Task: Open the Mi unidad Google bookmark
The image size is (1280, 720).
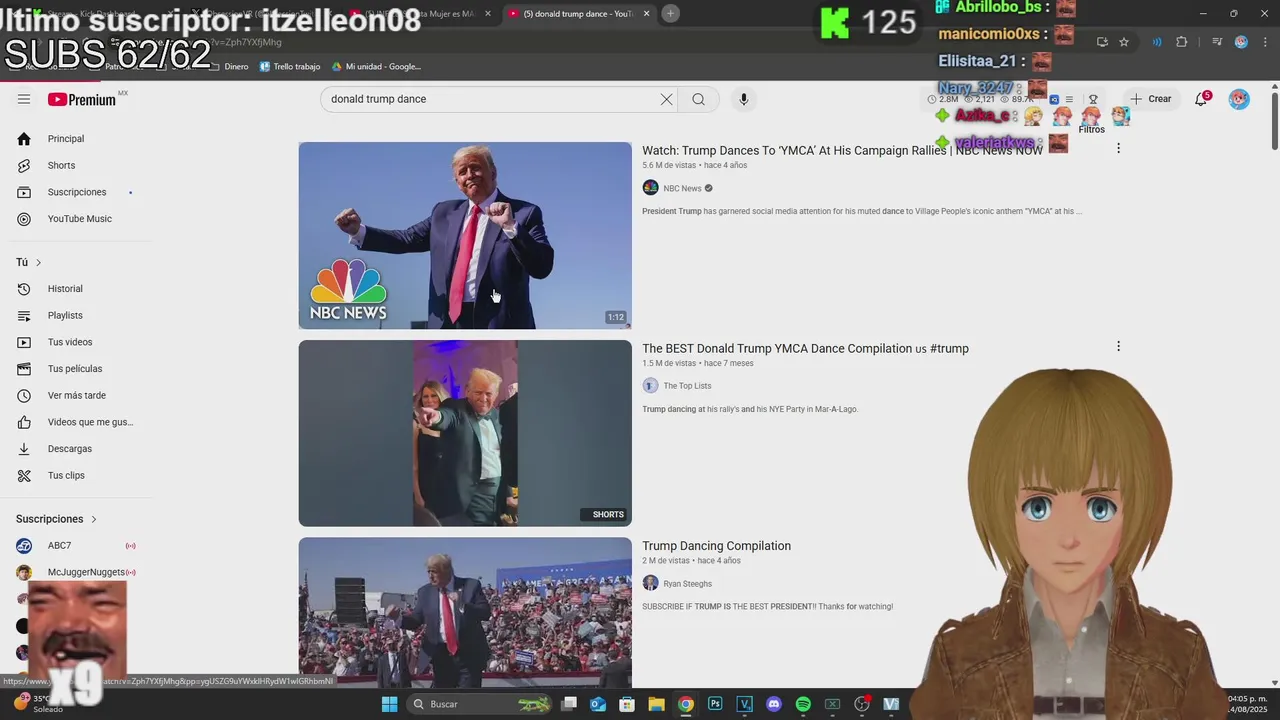Action: (x=377, y=67)
